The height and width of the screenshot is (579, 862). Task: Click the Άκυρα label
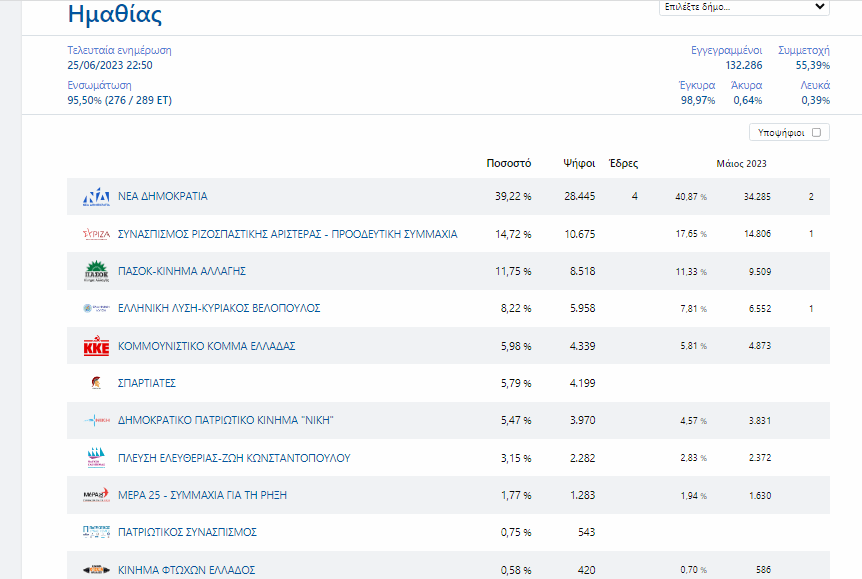tap(747, 86)
